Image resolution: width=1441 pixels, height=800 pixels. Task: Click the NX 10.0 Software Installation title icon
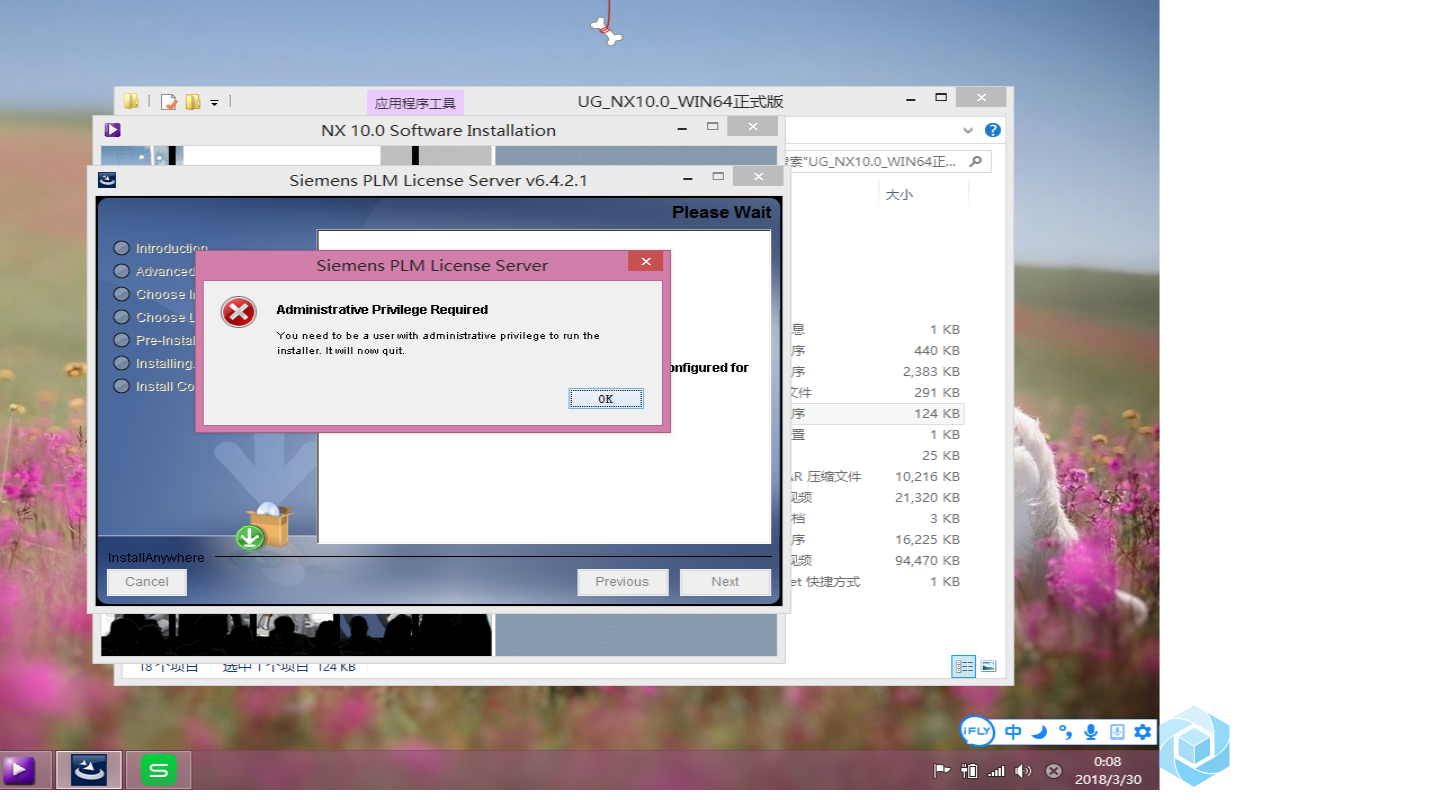113,130
